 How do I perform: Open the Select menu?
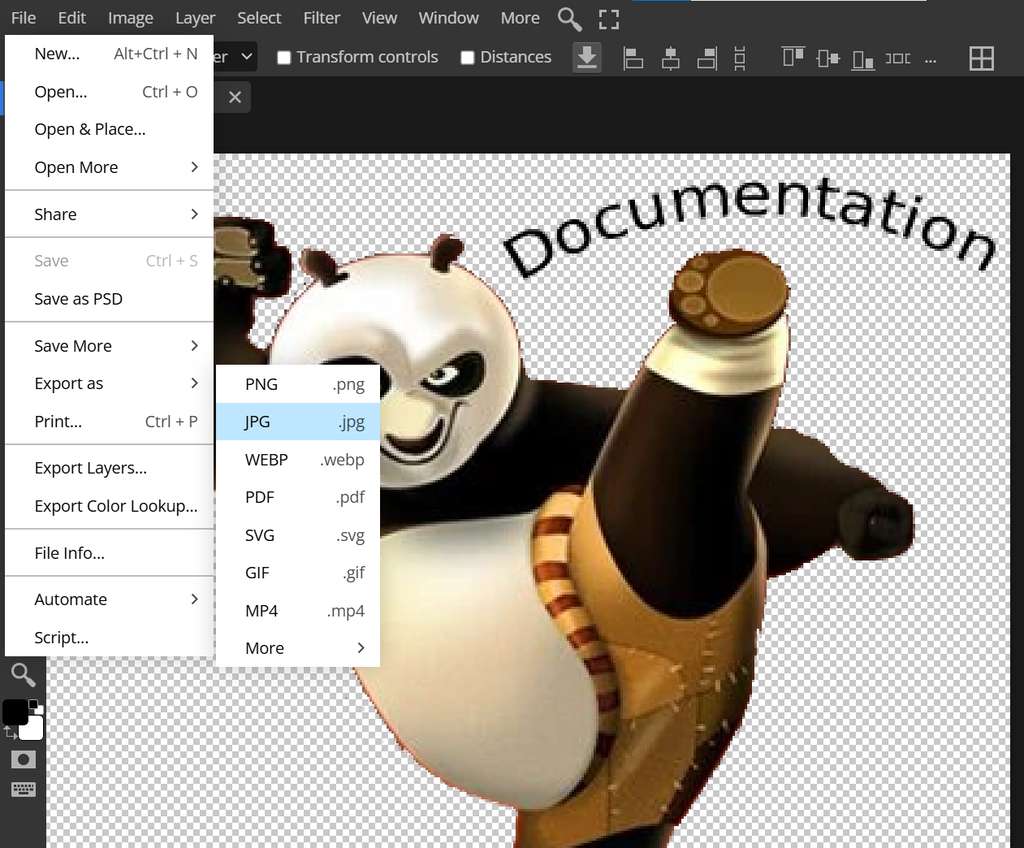coord(259,18)
